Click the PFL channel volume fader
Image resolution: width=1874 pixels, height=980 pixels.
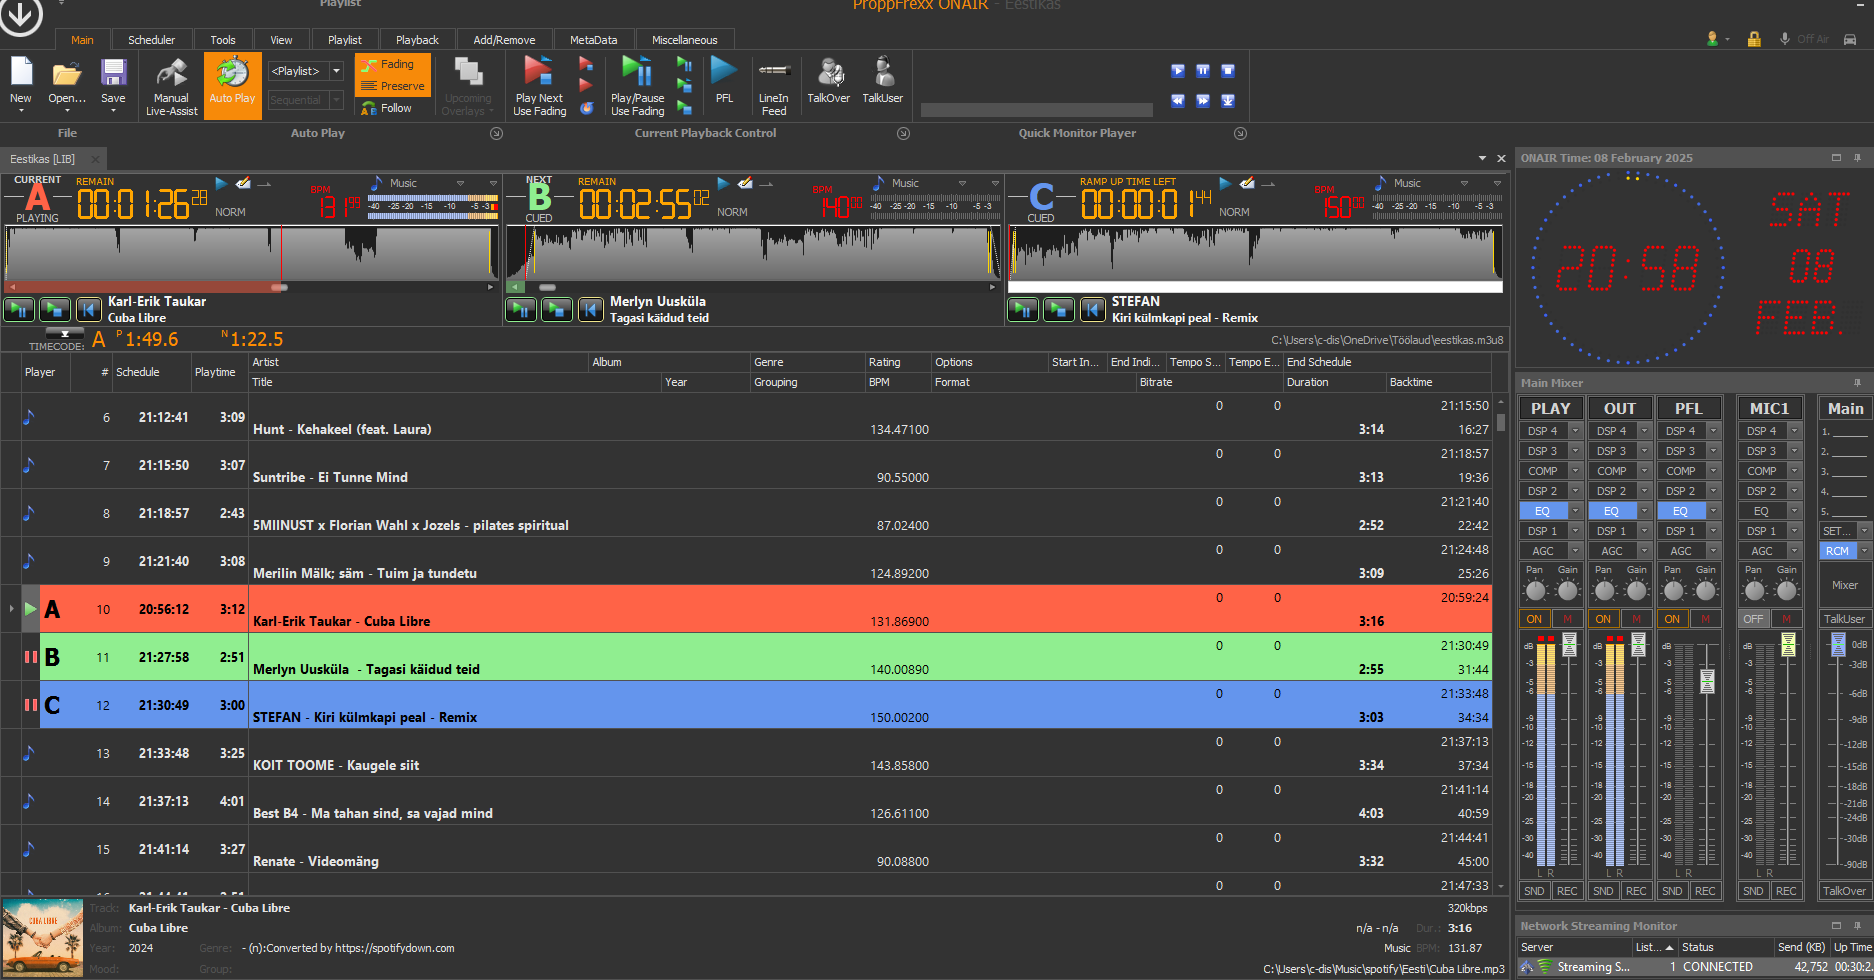pos(1707,681)
